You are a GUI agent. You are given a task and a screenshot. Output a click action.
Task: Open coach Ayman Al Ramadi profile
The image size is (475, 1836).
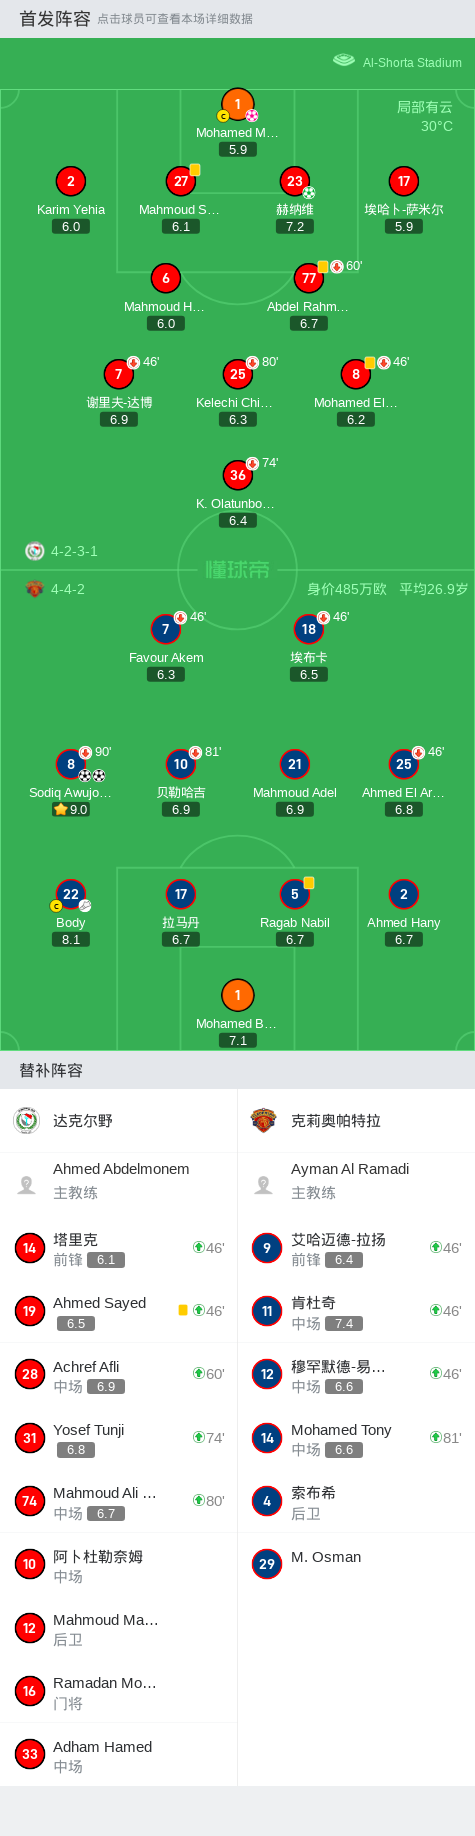click(356, 1181)
